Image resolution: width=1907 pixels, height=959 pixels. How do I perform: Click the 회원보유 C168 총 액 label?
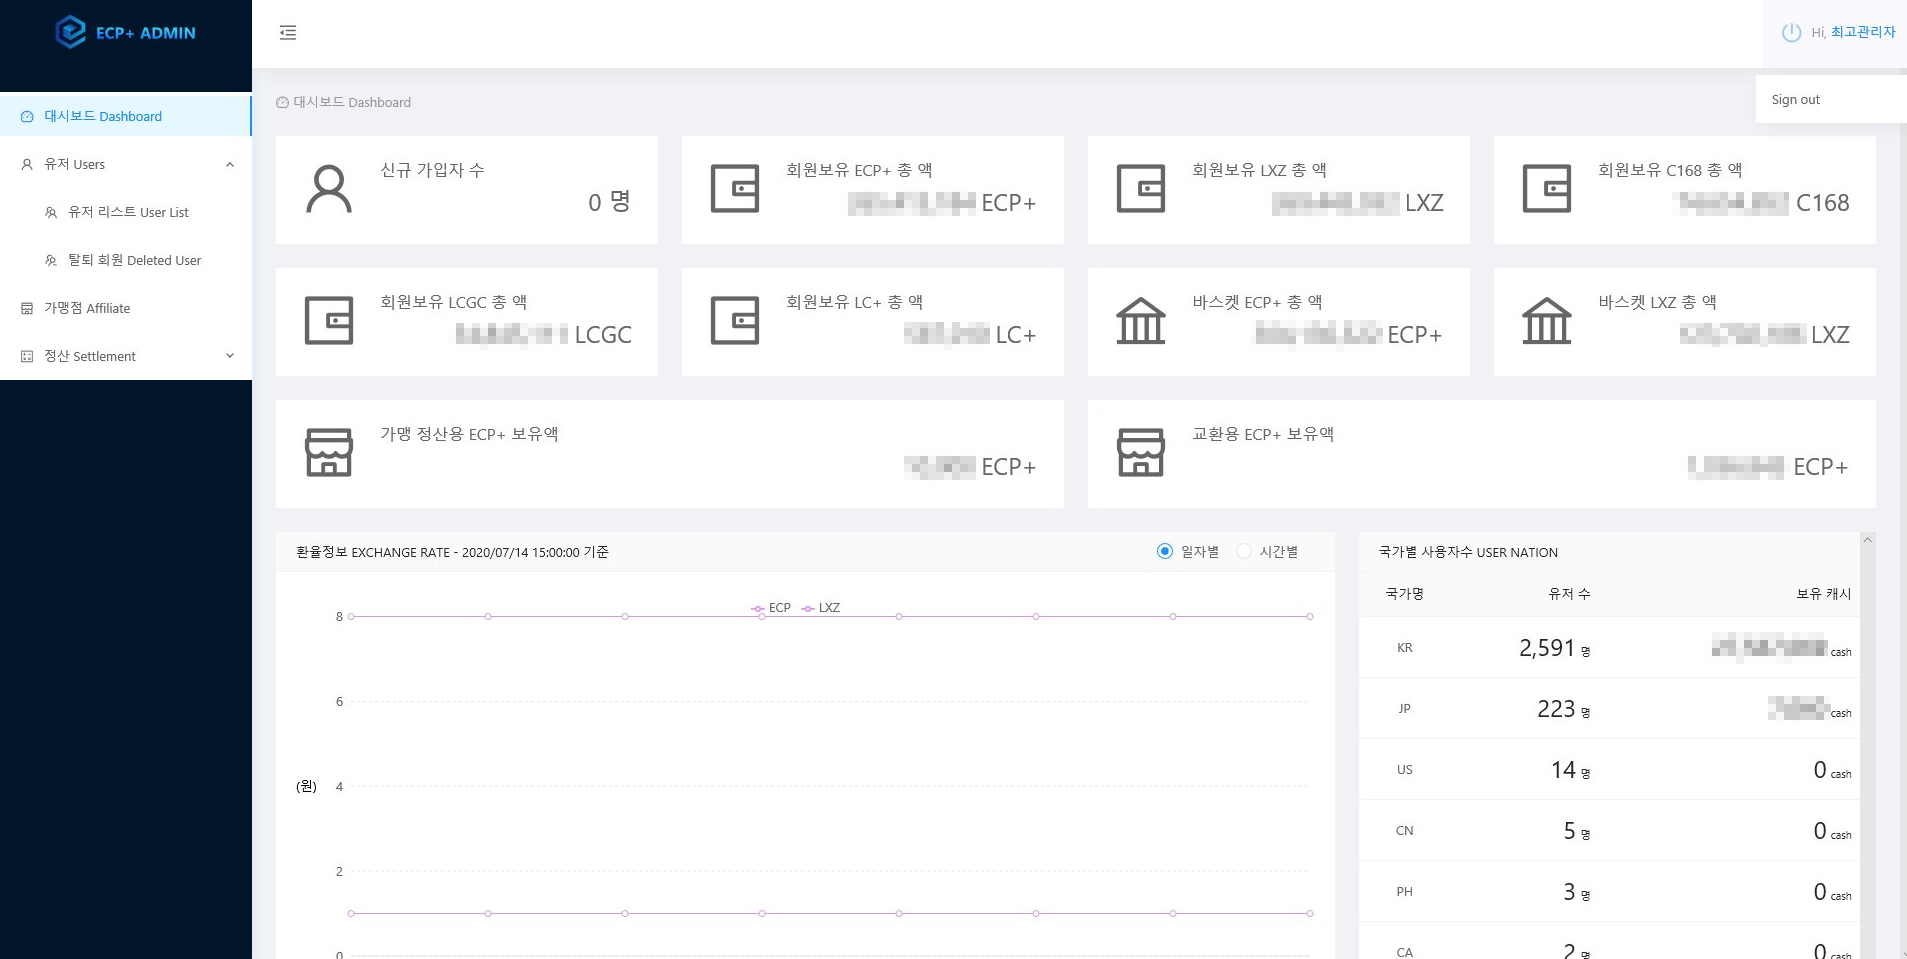pyautogui.click(x=1670, y=170)
